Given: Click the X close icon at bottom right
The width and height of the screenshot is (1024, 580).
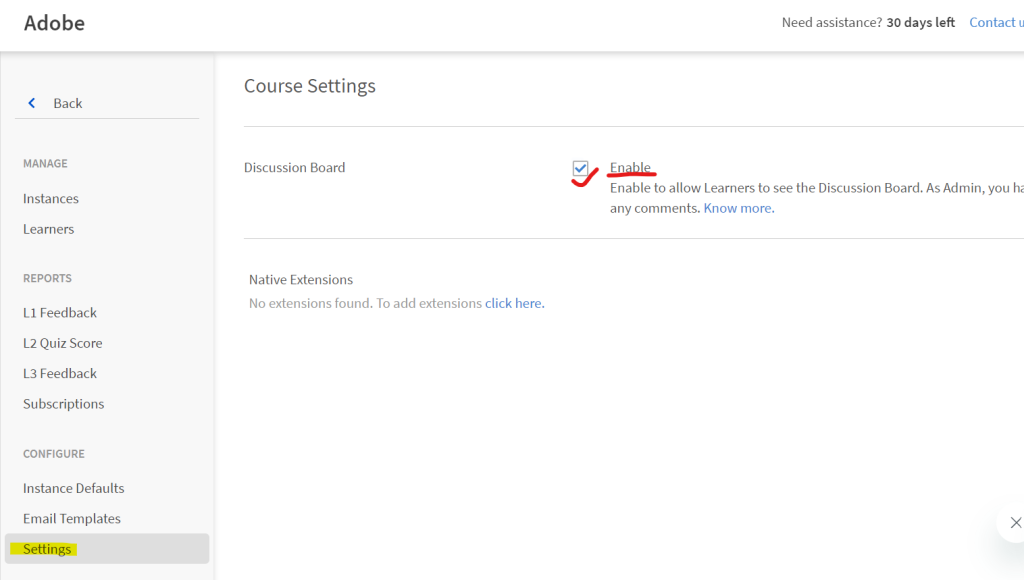Looking at the screenshot, I should tap(1016, 522).
